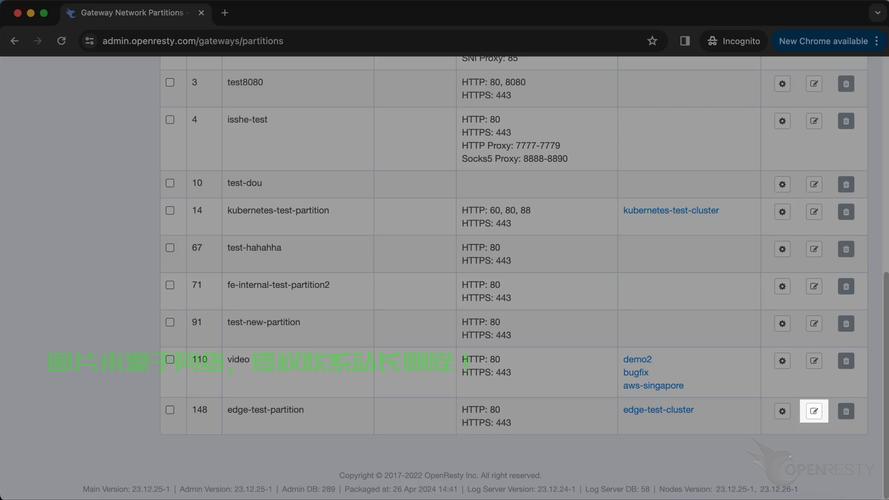This screenshot has width=889, height=500.
Task: Delete the kubernetes-test-partition row
Action: coord(846,212)
